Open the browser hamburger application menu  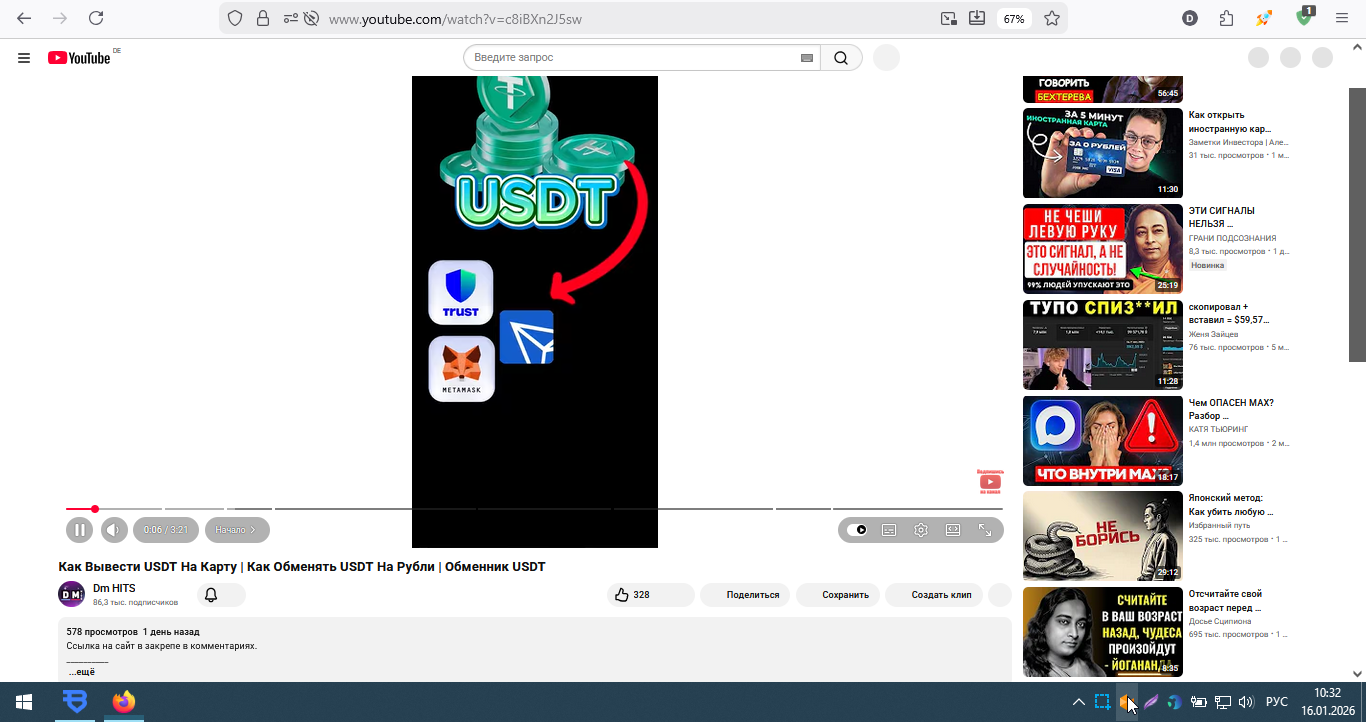(1342, 18)
